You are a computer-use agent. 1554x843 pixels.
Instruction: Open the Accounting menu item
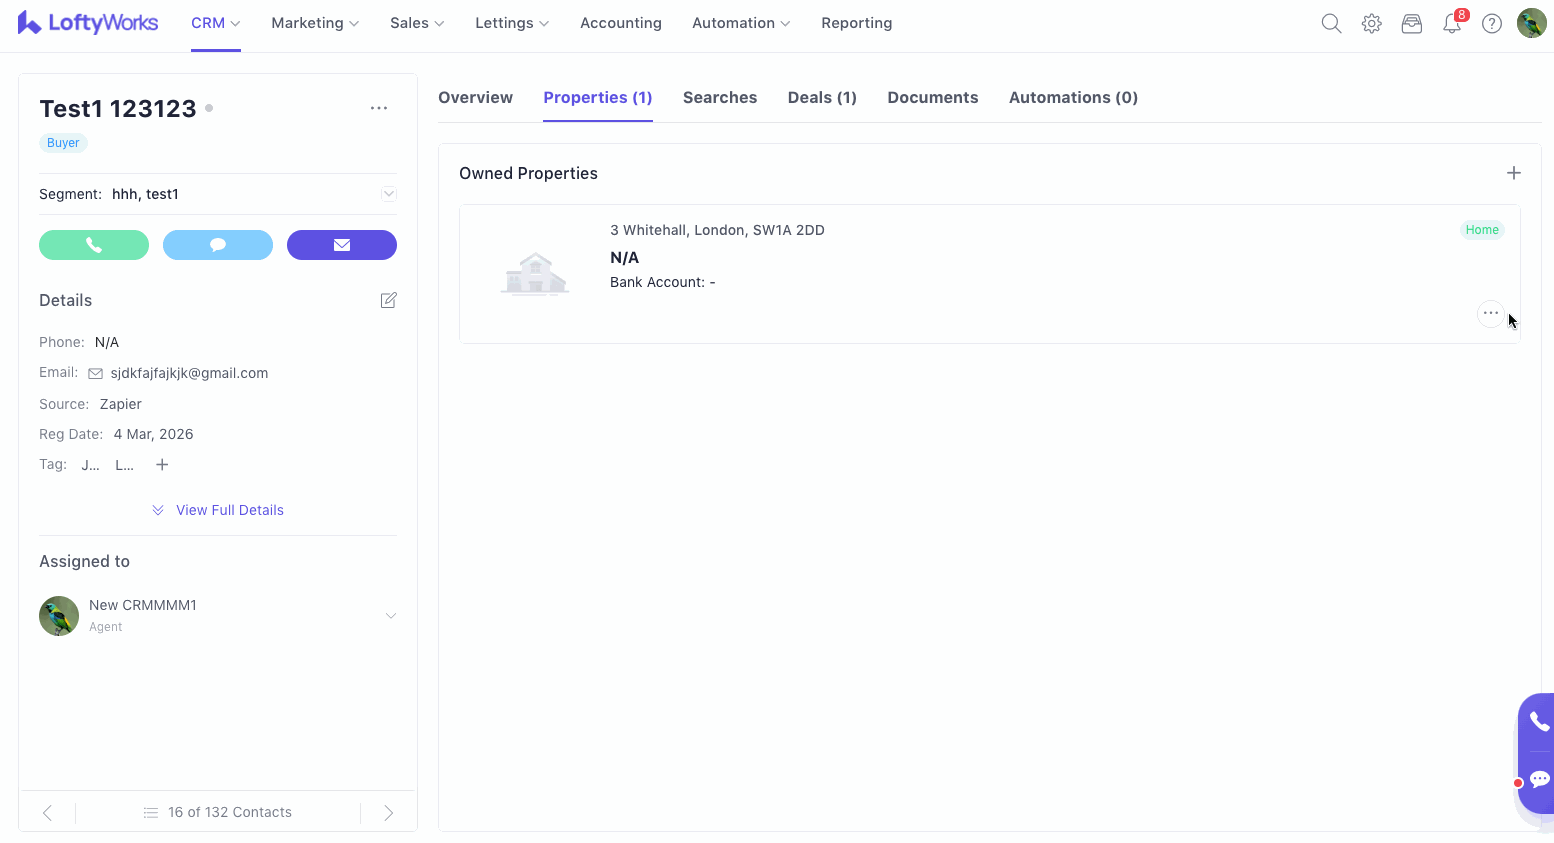pos(620,23)
